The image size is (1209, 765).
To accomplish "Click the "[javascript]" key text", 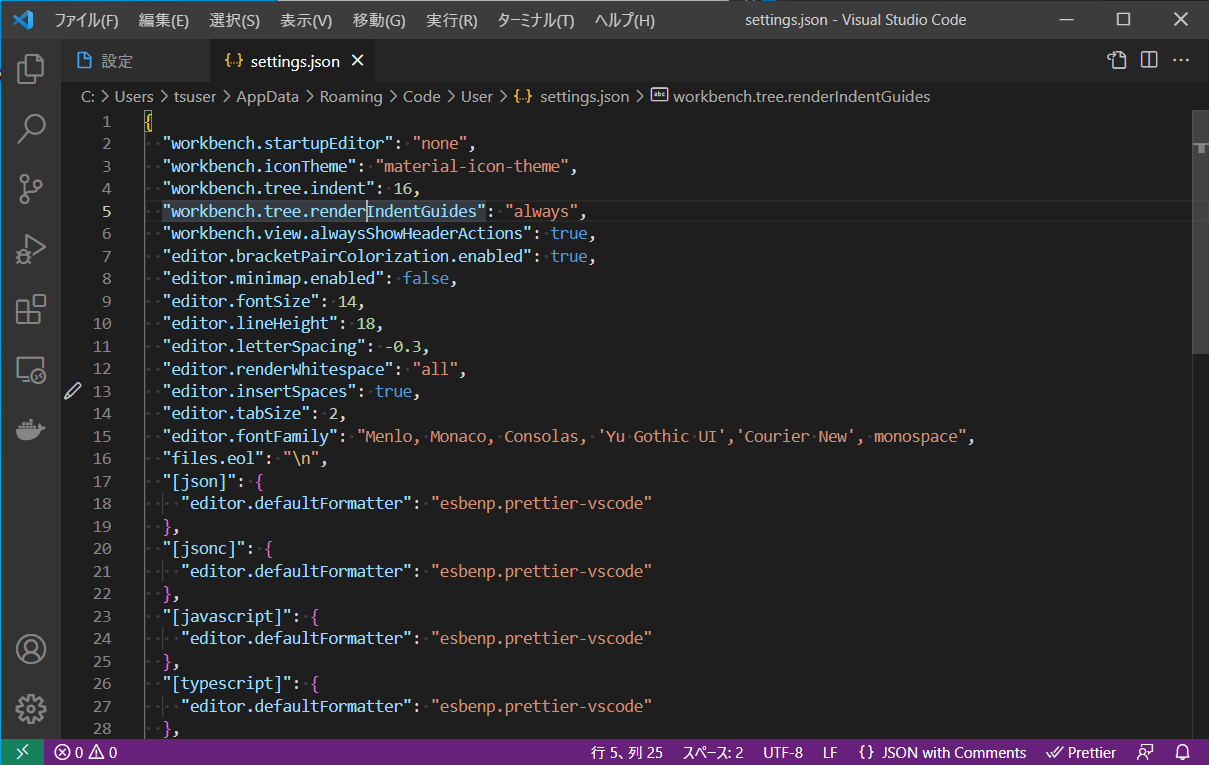I will pyautogui.click(x=227, y=616).
